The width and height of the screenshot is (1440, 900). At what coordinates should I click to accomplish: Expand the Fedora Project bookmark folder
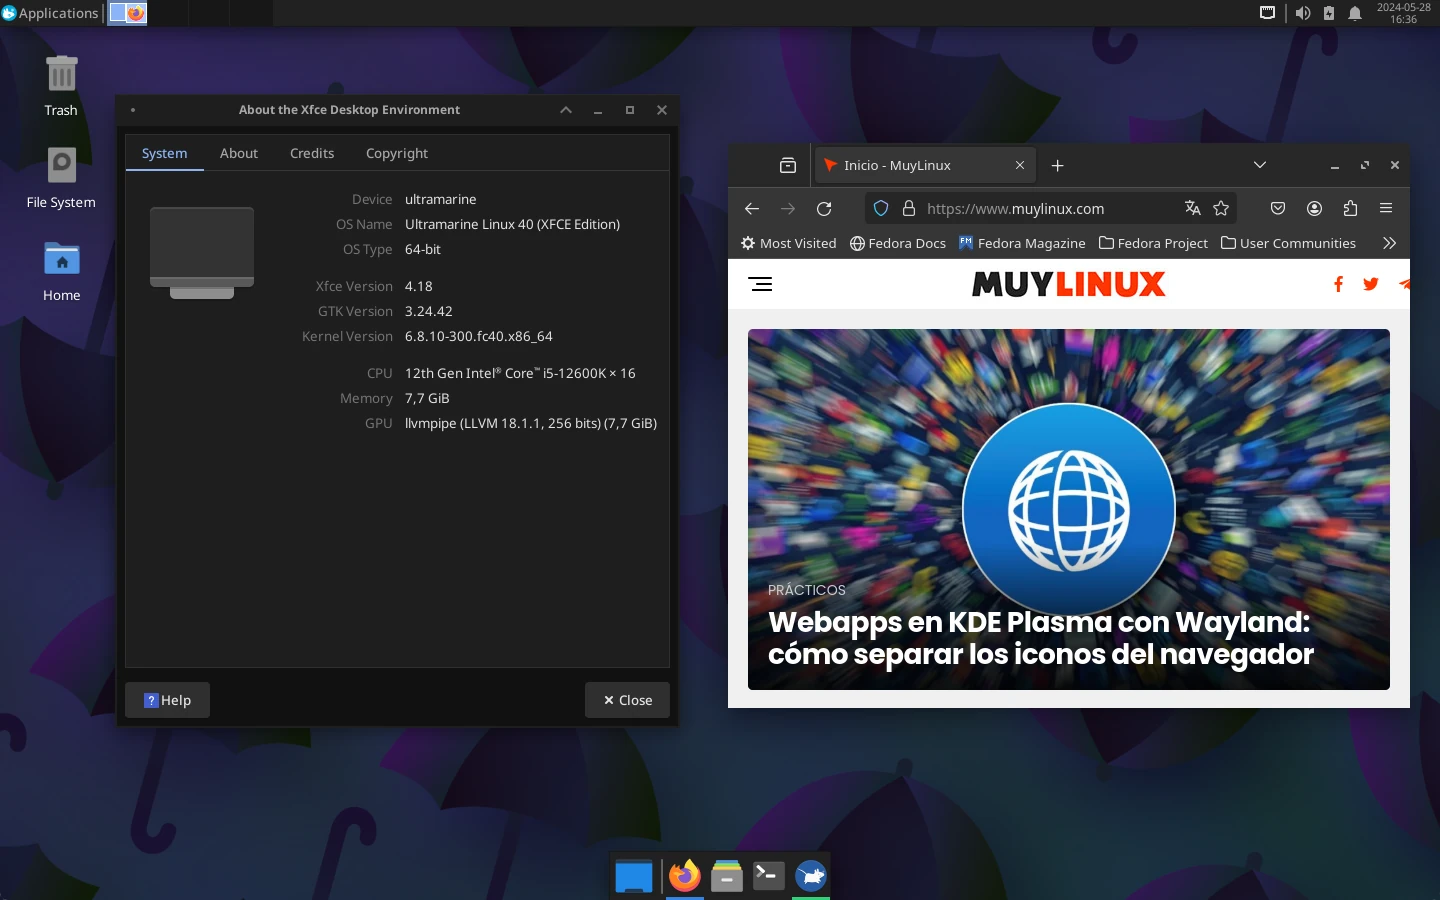point(1153,243)
